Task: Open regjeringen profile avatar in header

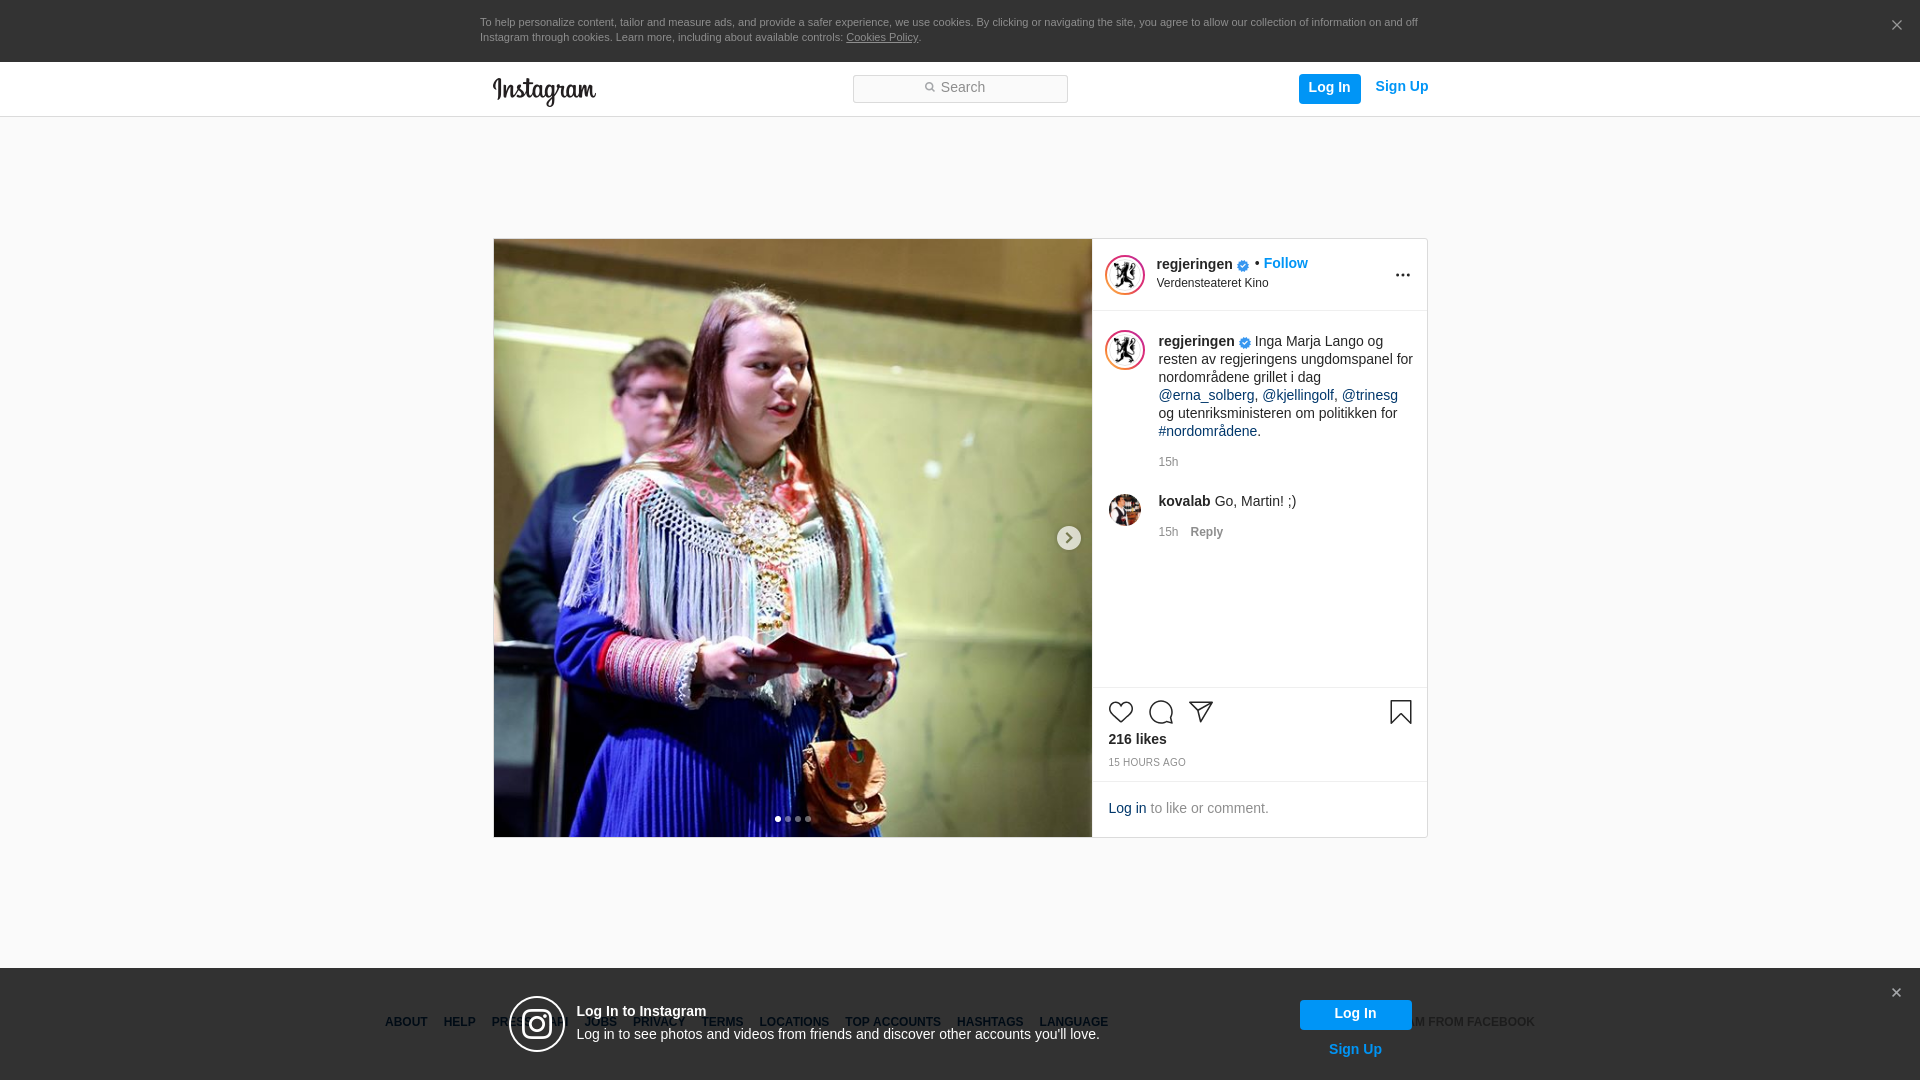Action: [1125, 275]
